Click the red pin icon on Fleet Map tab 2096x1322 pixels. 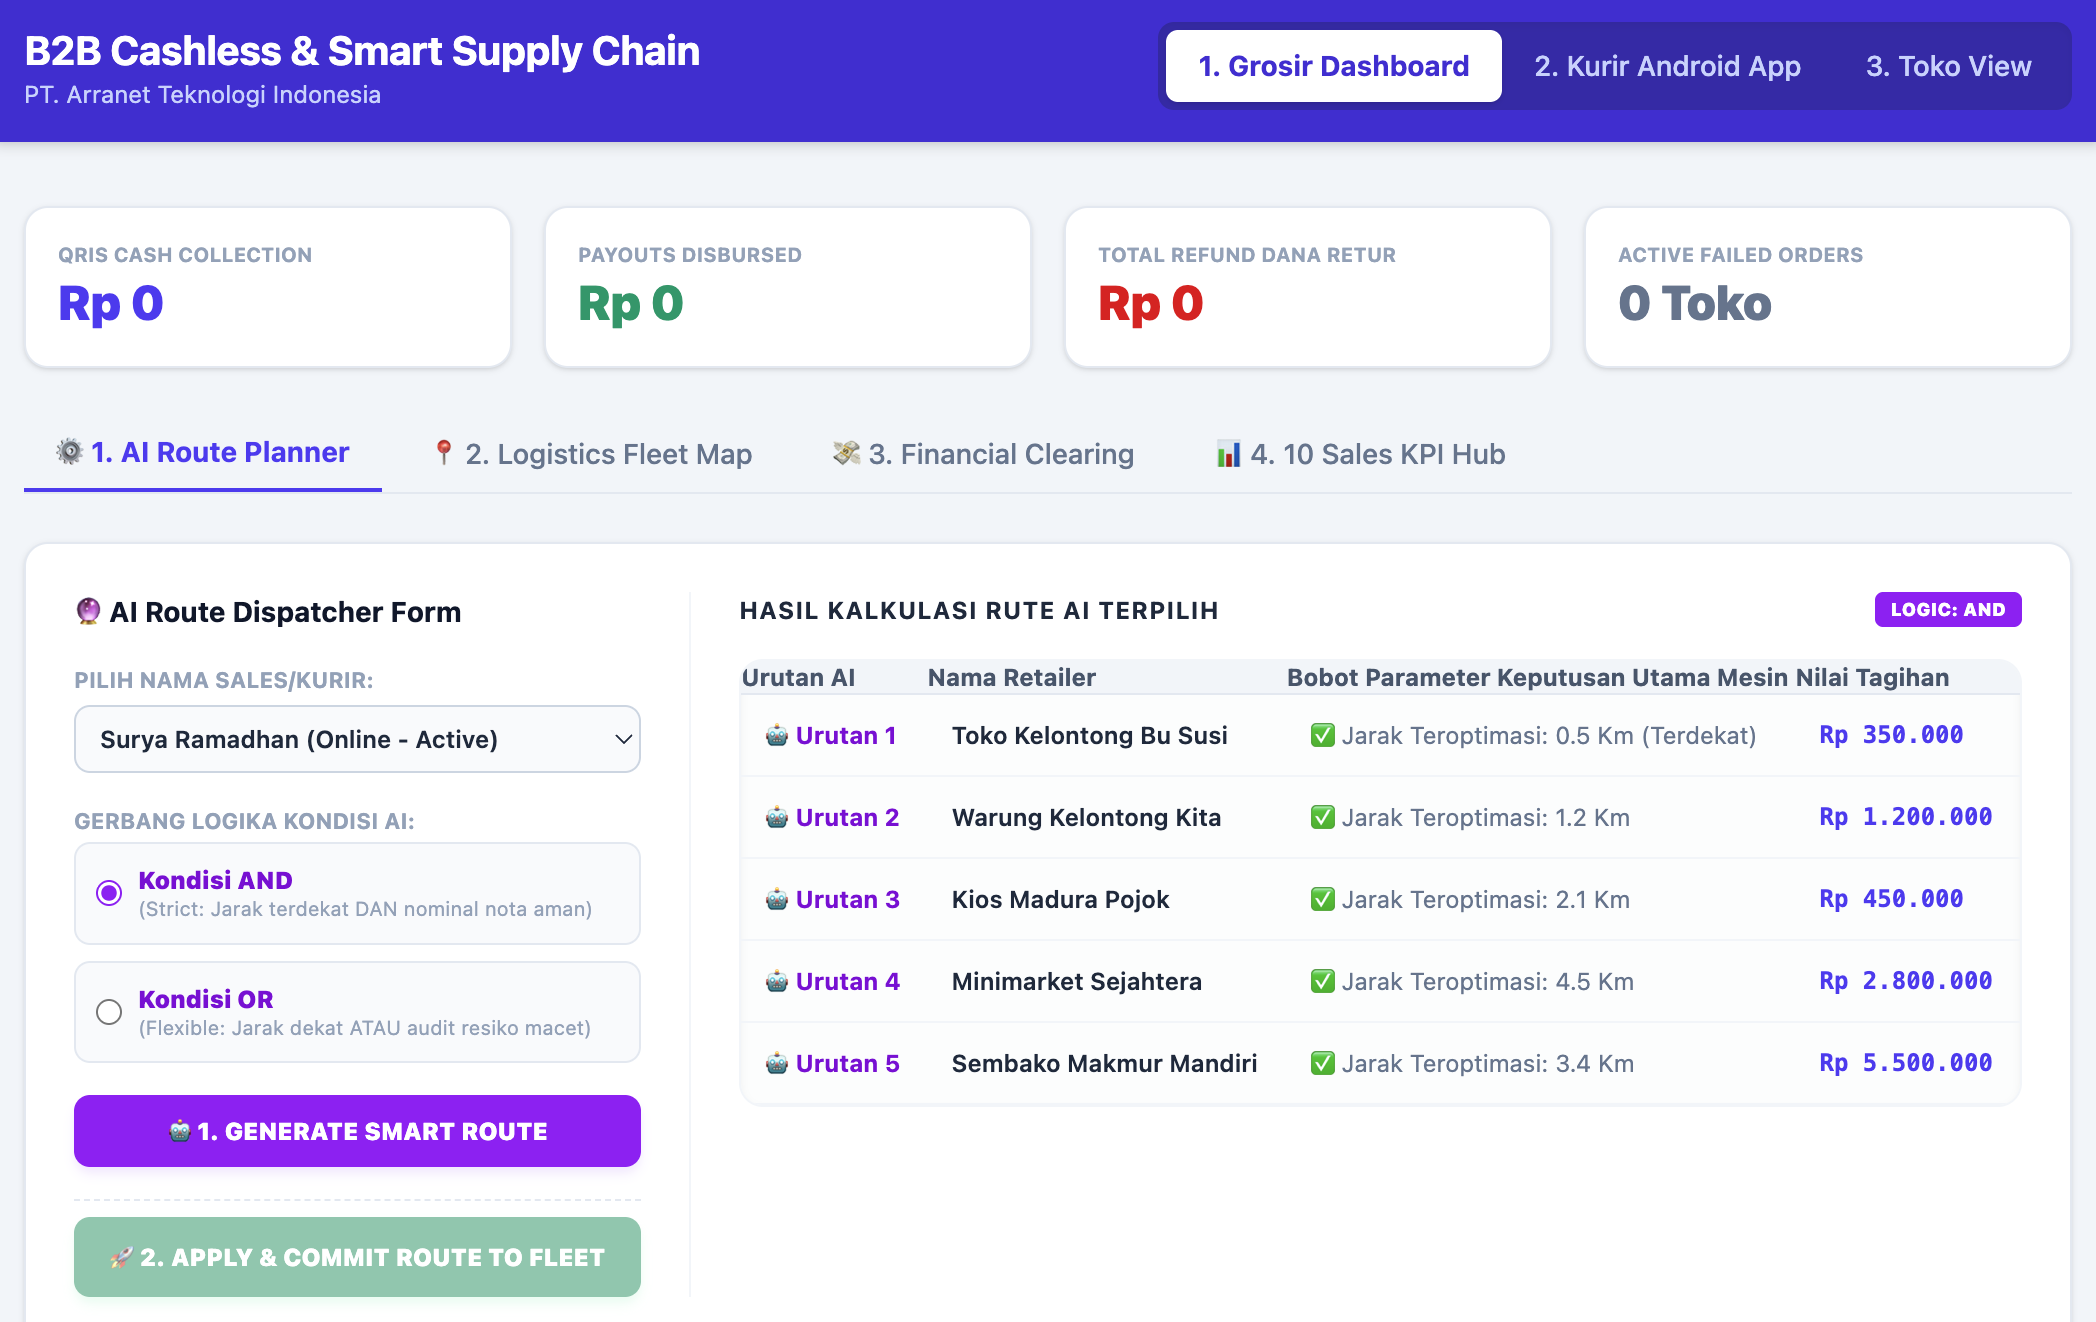click(443, 453)
